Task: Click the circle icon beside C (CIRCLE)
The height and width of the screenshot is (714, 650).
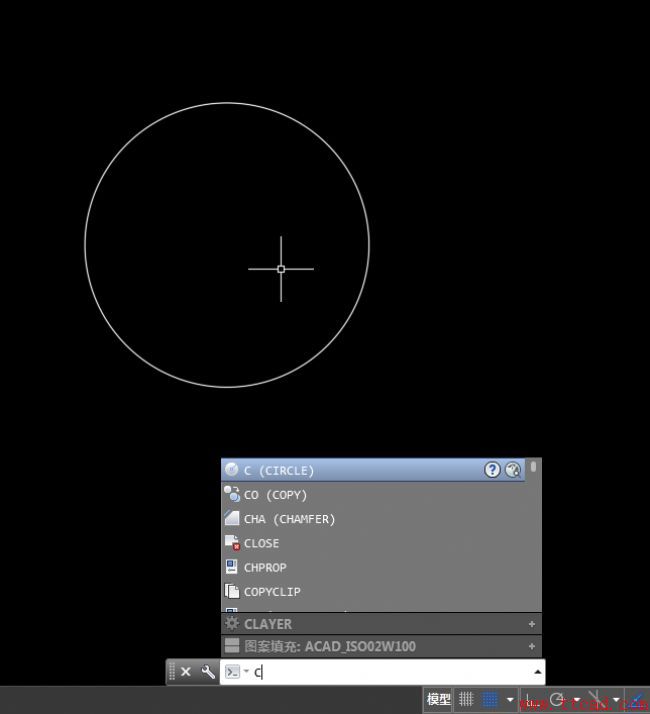Action: coord(231,469)
